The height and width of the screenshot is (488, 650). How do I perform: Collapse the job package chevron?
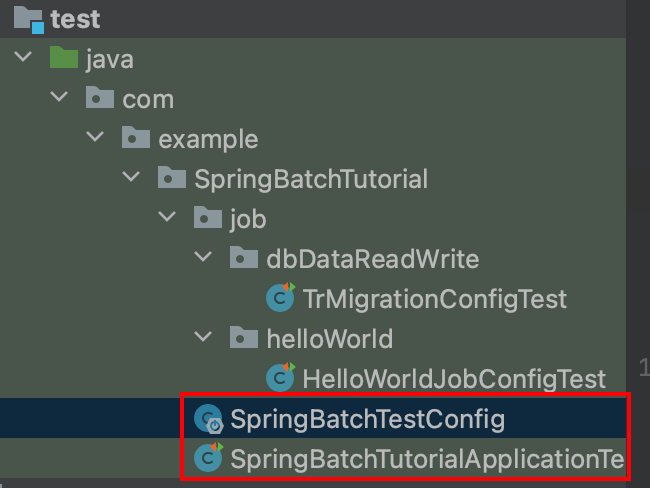click(167, 216)
